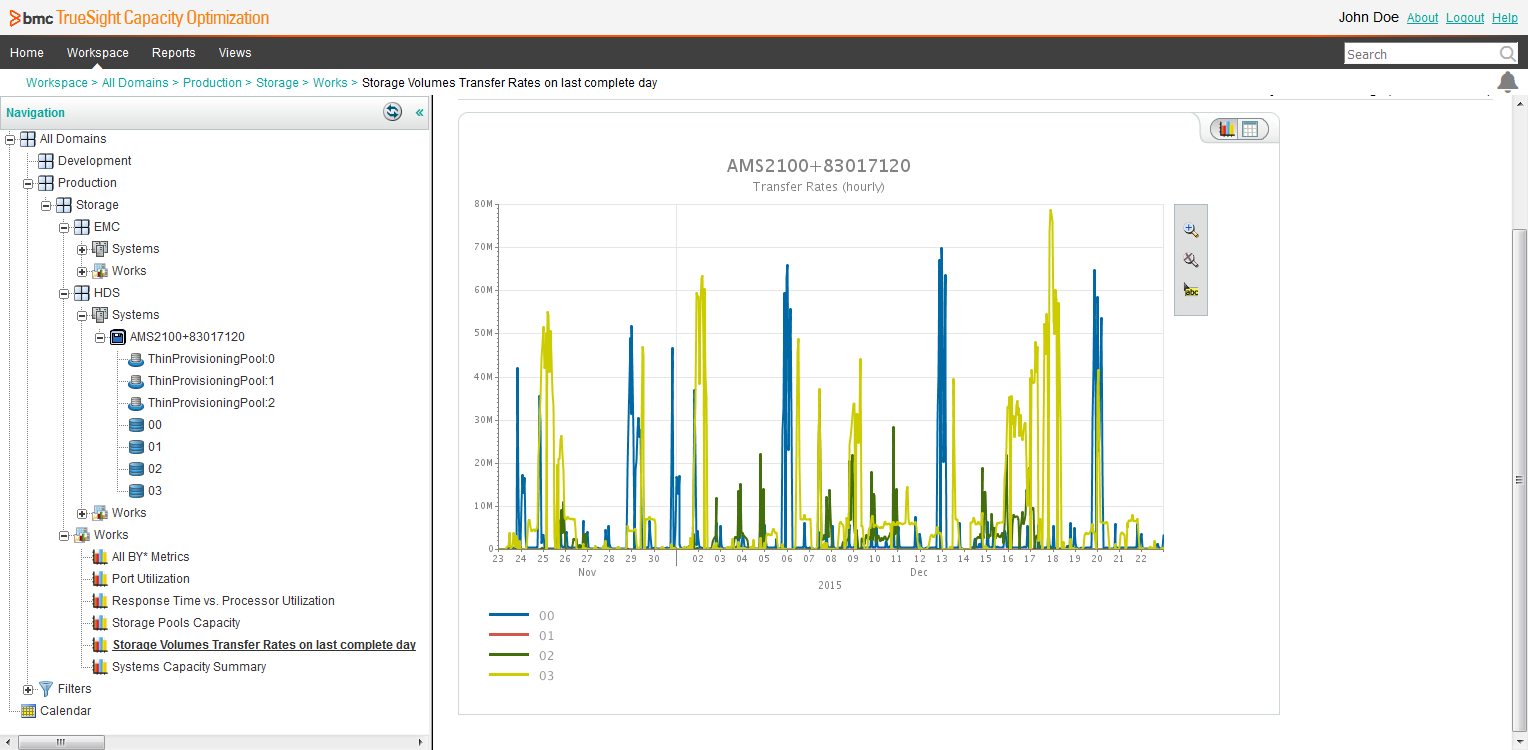Collapse the Production tree node
Screen dimensions: 1528x750
28,183
